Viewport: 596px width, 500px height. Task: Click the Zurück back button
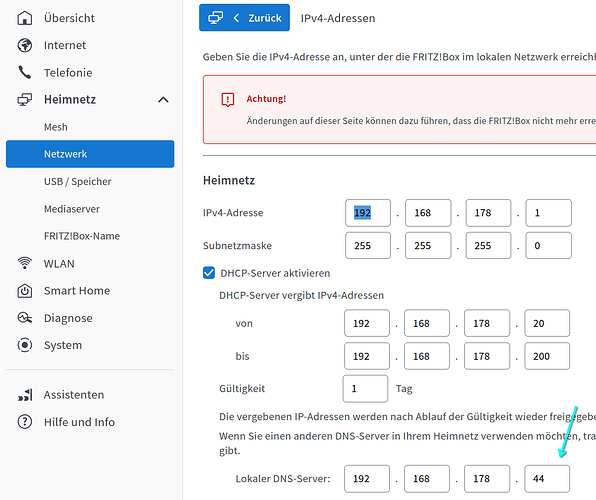(x=244, y=17)
